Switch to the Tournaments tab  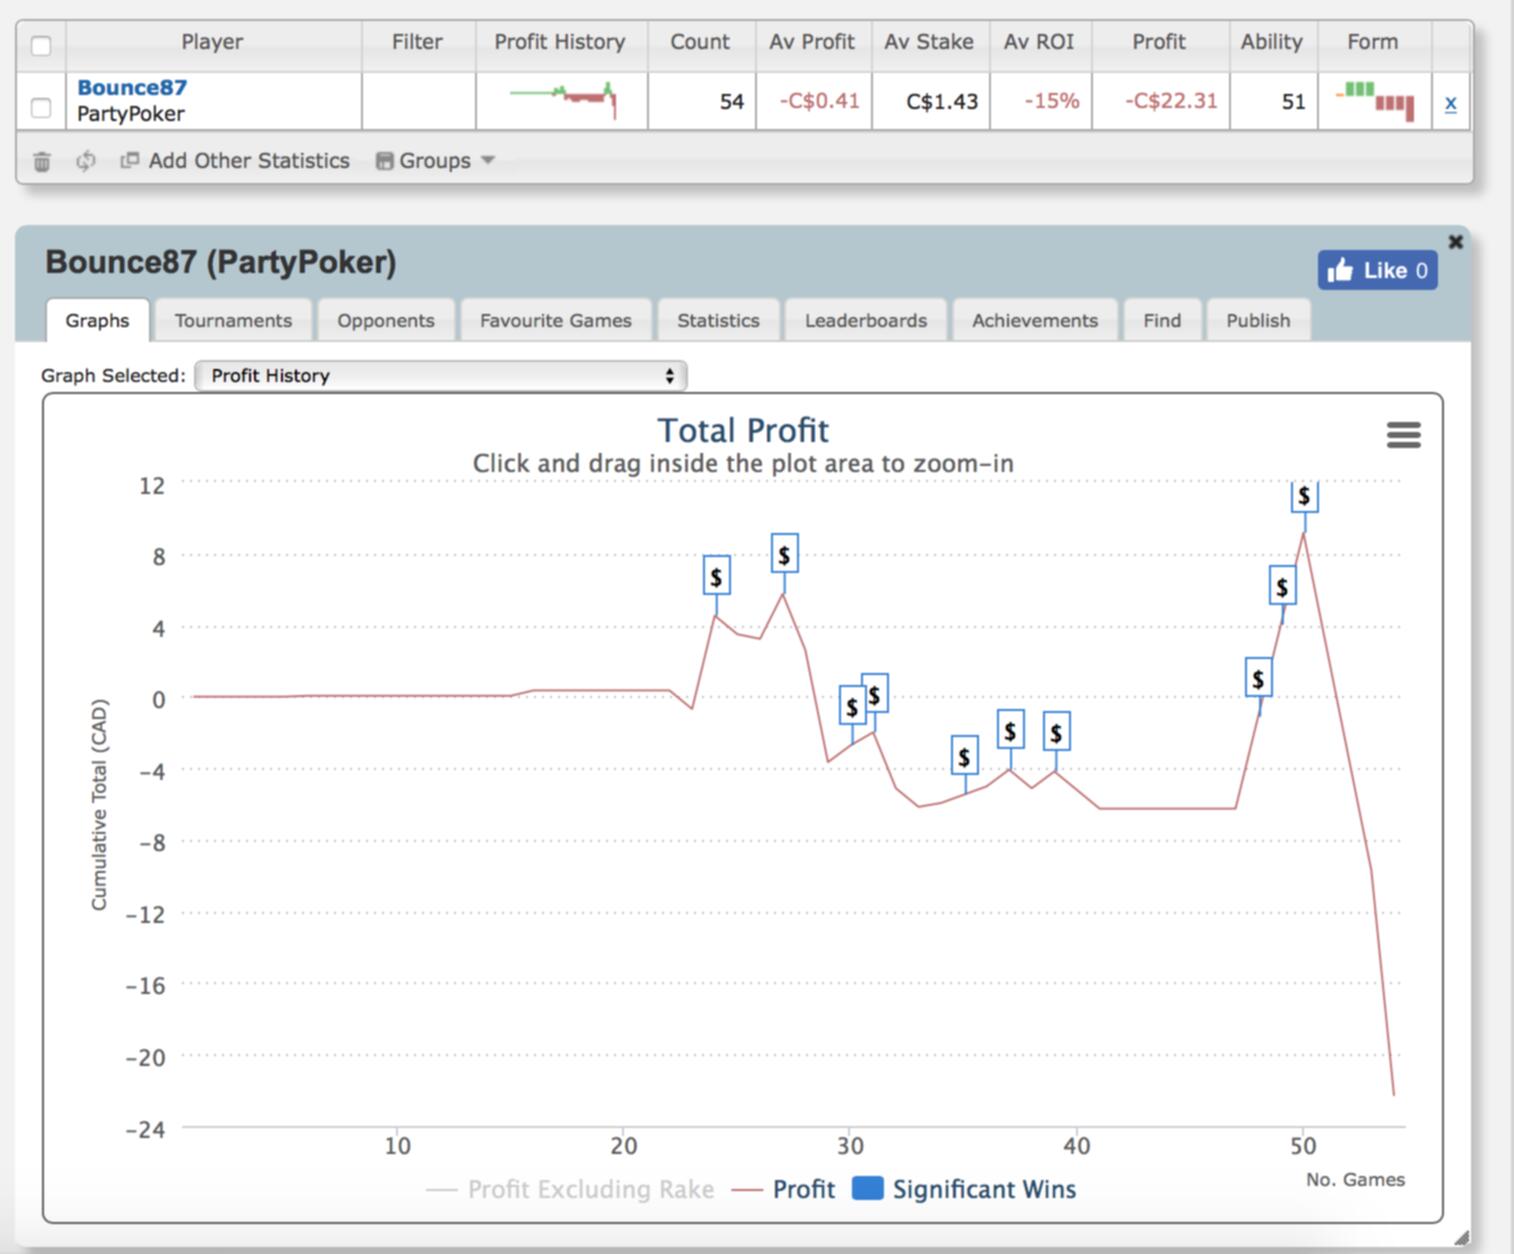click(233, 321)
